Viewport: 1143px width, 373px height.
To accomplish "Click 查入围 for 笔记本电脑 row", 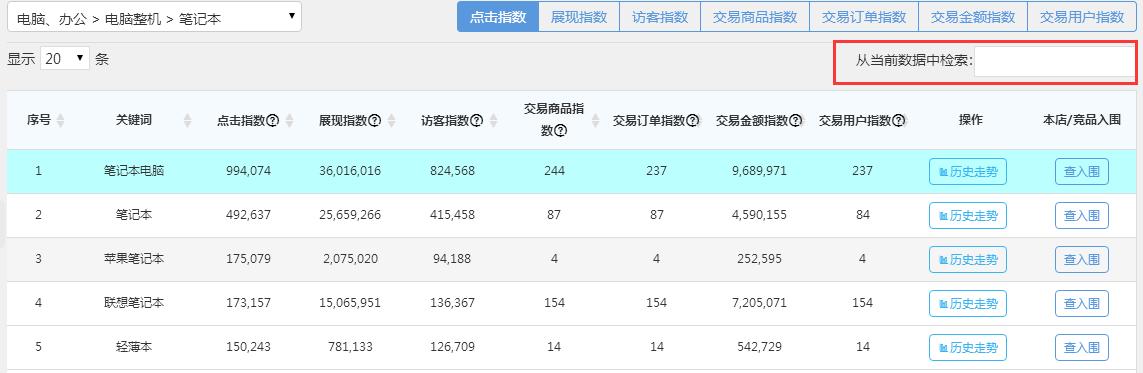I will (1082, 172).
